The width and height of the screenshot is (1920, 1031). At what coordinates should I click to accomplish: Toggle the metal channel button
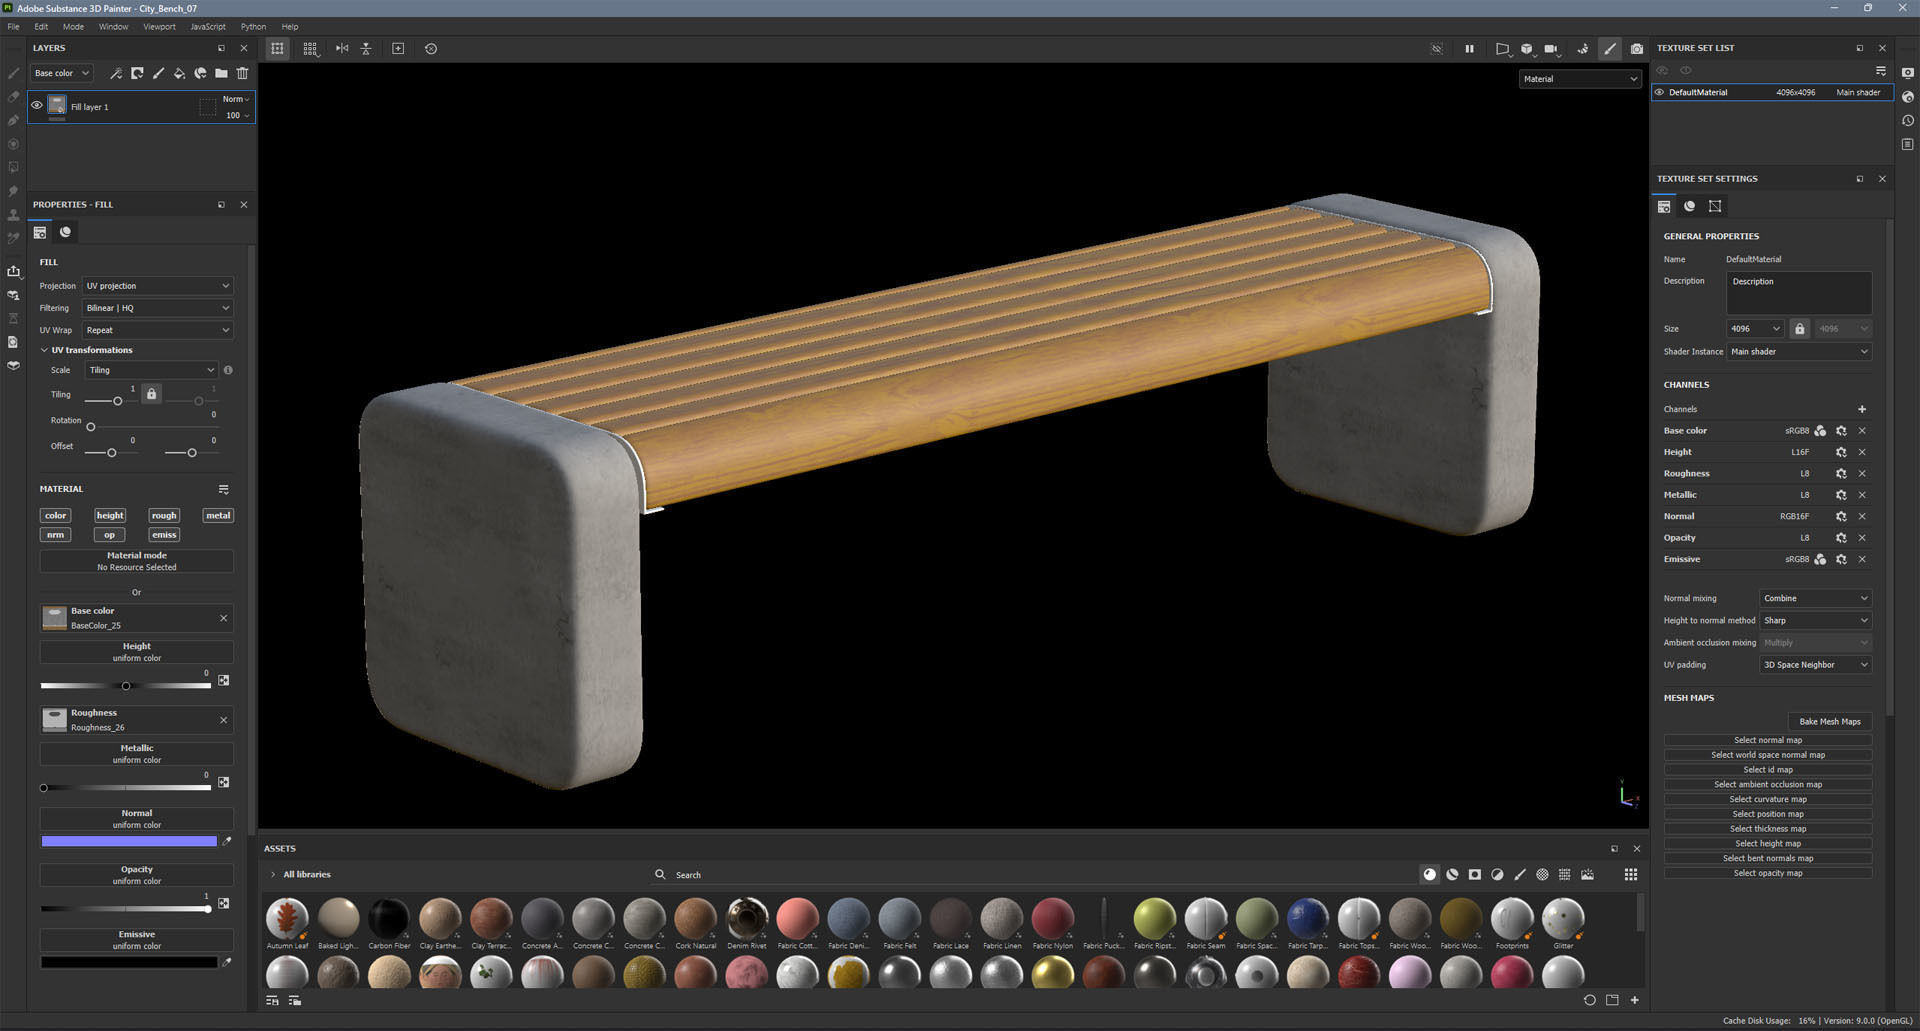click(x=218, y=516)
